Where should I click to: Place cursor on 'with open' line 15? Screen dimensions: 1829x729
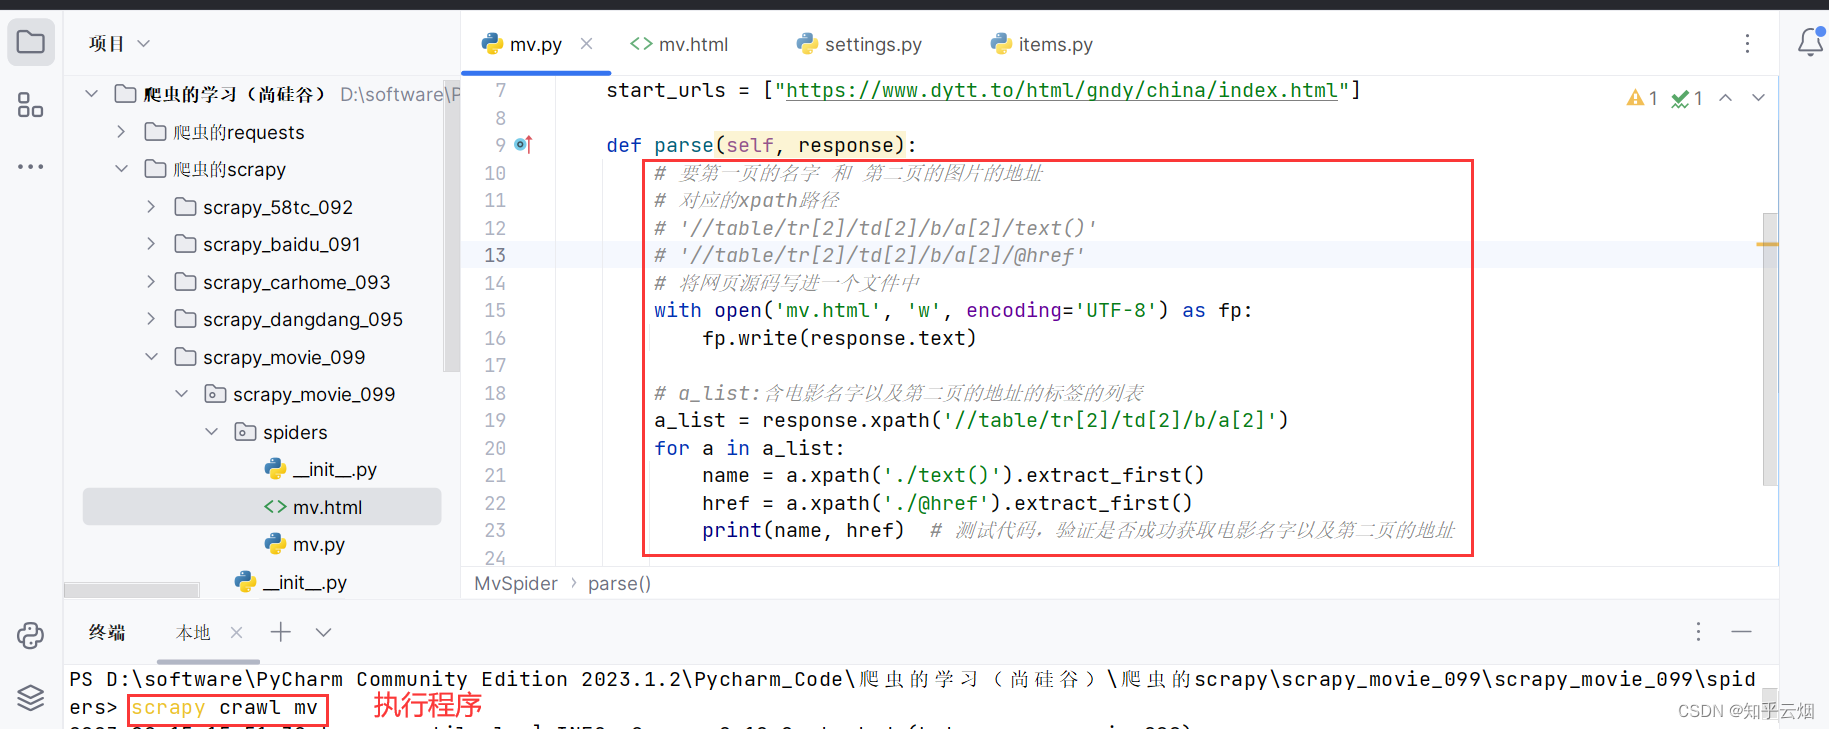(952, 310)
